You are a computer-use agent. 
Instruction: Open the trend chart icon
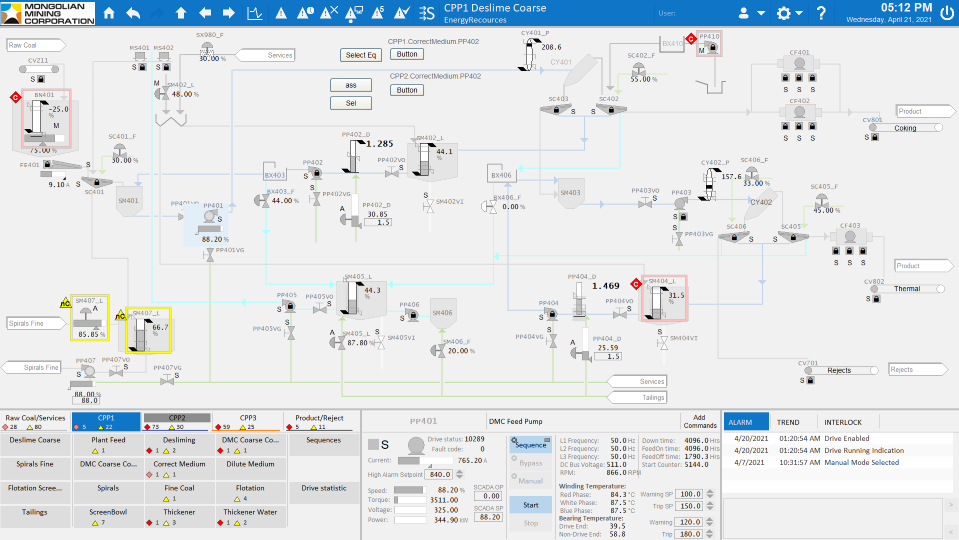254,13
